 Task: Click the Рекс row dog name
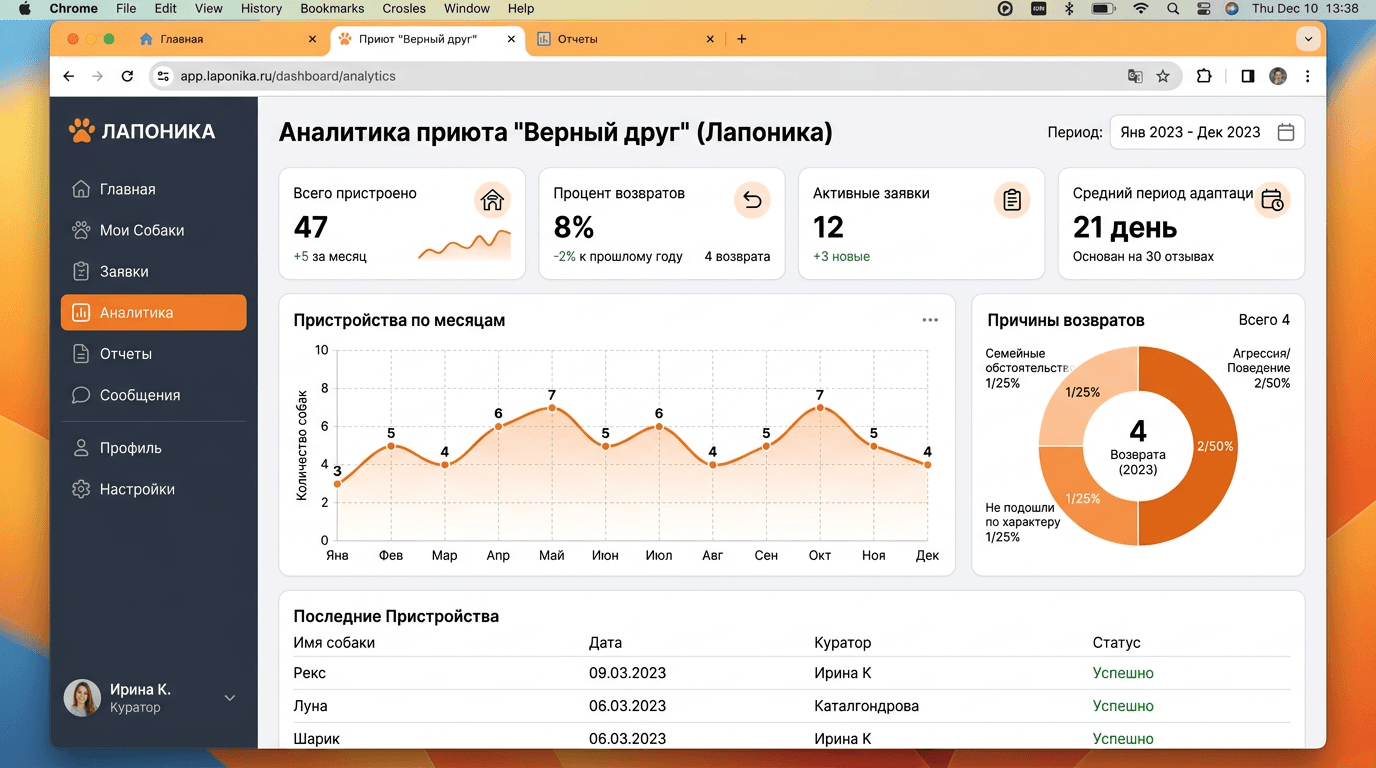tap(310, 673)
